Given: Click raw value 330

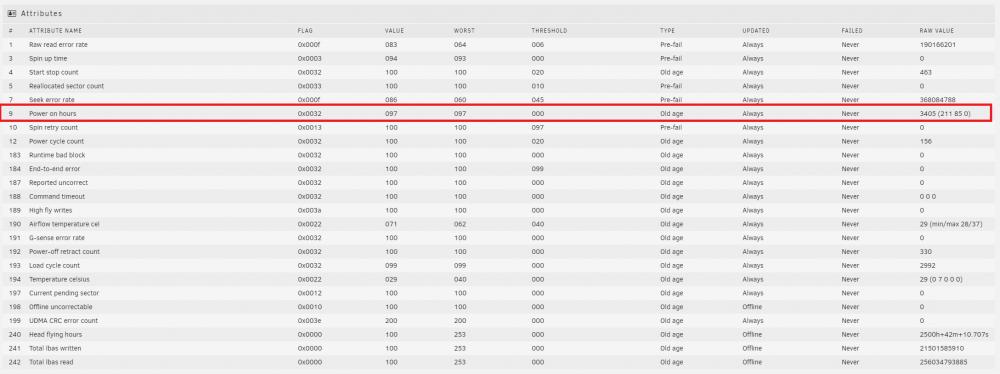Looking at the screenshot, I should (926, 251).
